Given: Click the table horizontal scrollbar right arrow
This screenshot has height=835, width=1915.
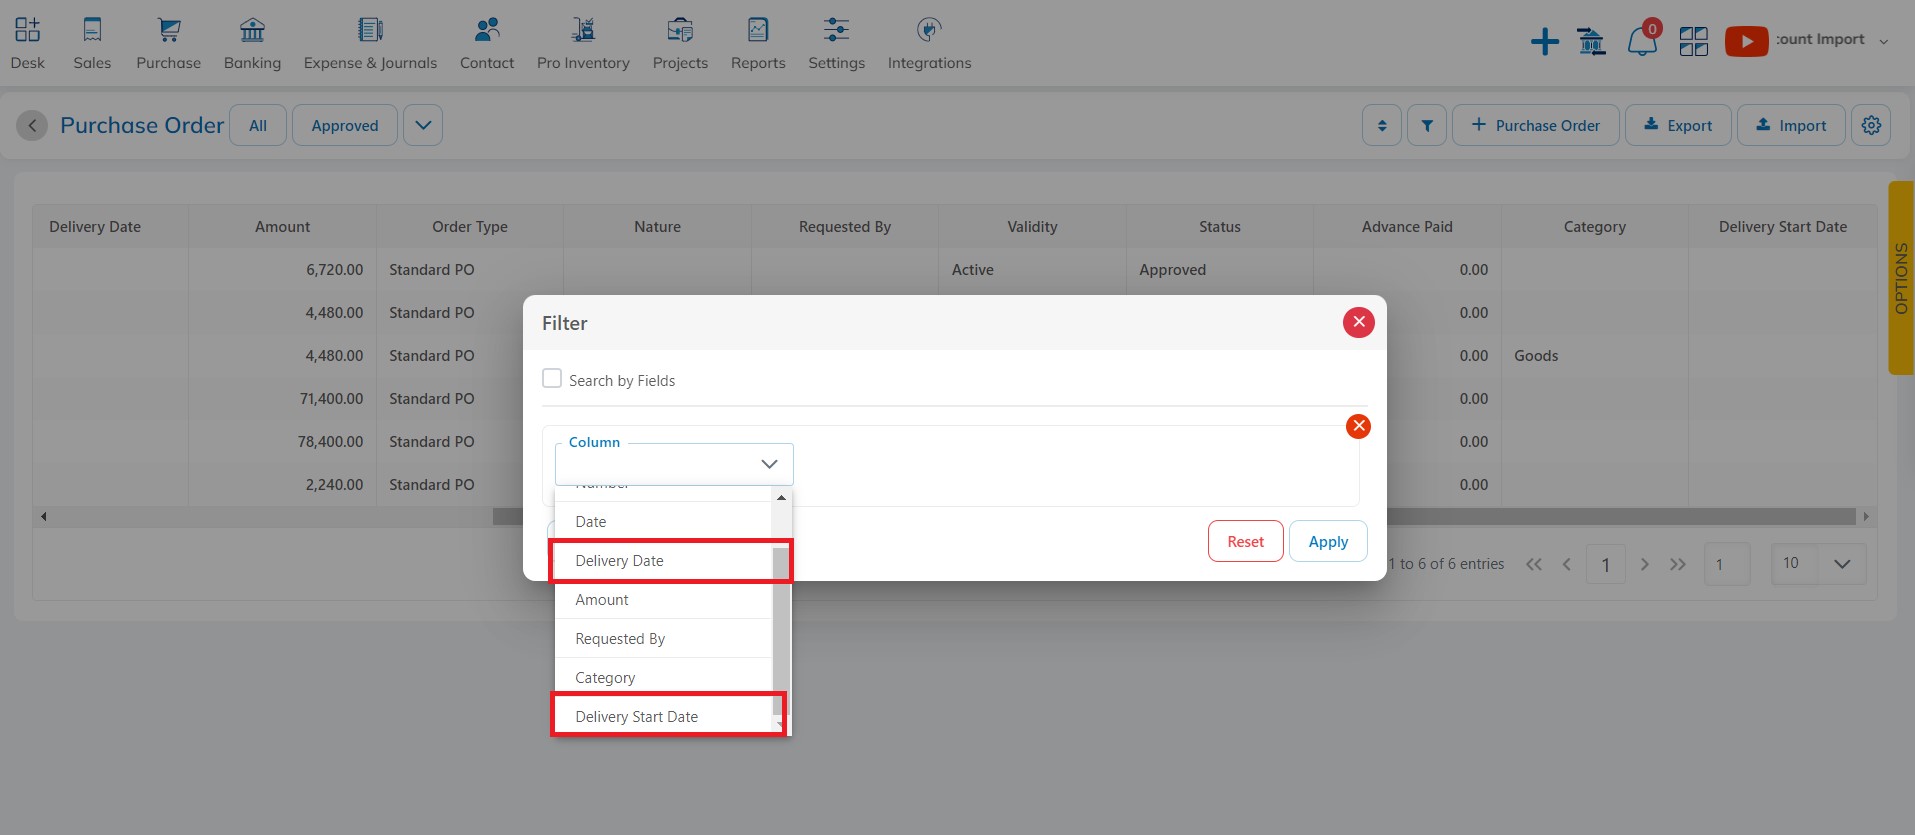Looking at the screenshot, I should 1865,516.
